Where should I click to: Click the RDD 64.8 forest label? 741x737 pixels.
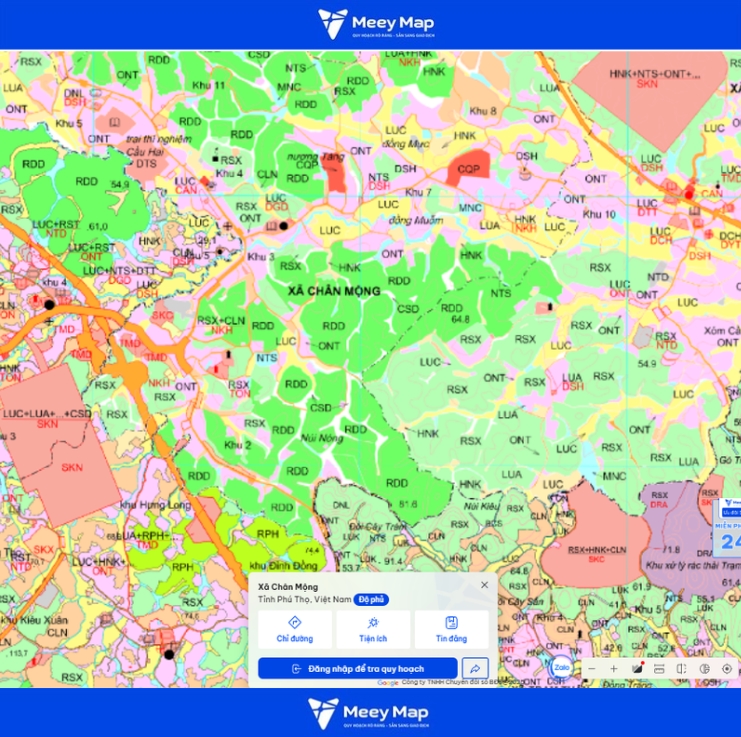(456, 313)
